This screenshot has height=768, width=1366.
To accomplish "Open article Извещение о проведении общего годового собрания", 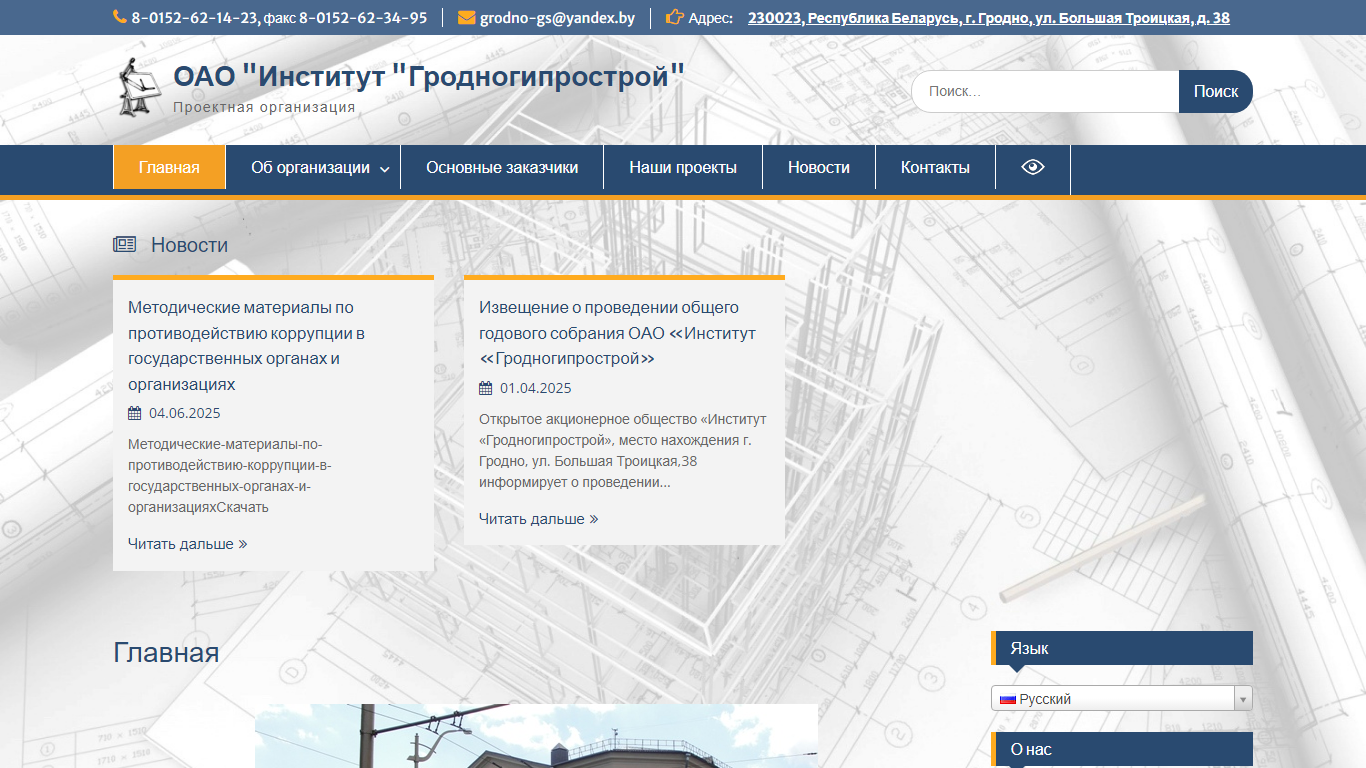I will pos(617,332).
